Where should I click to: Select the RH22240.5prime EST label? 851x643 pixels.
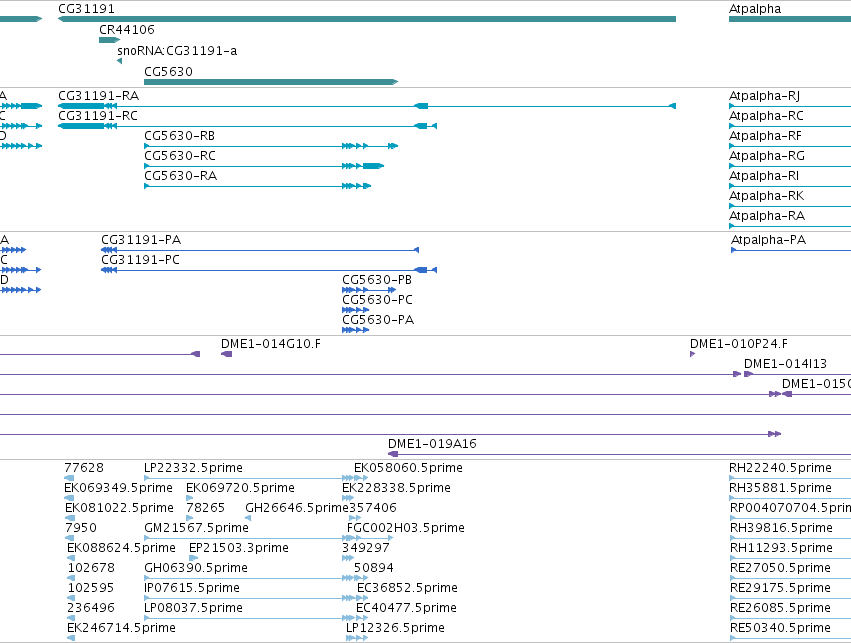coord(780,468)
